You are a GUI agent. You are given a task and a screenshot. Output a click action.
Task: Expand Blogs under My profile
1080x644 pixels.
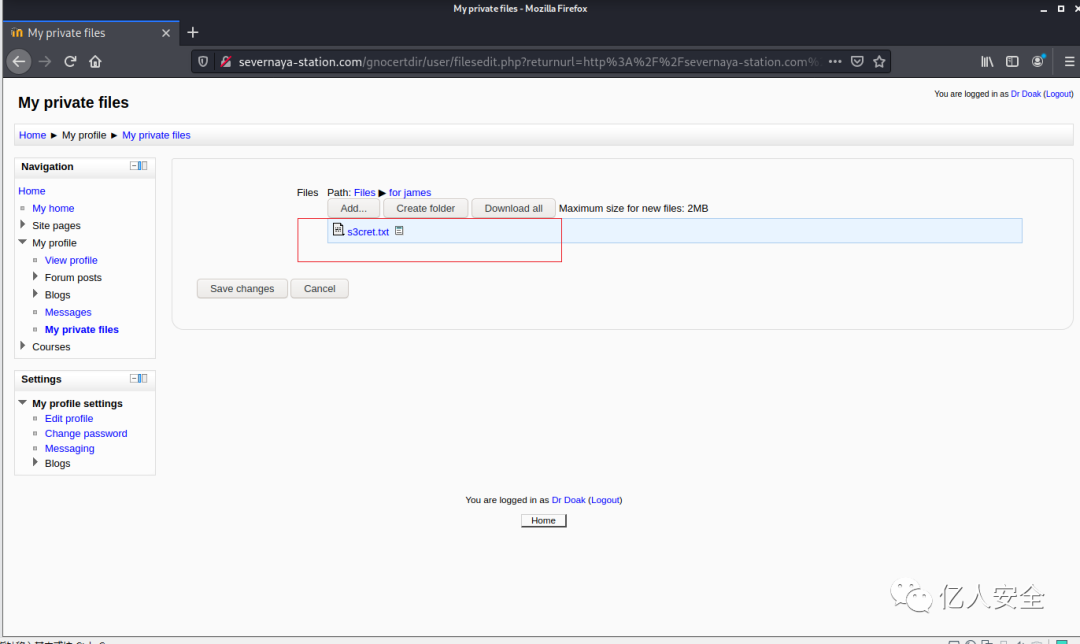point(35,293)
